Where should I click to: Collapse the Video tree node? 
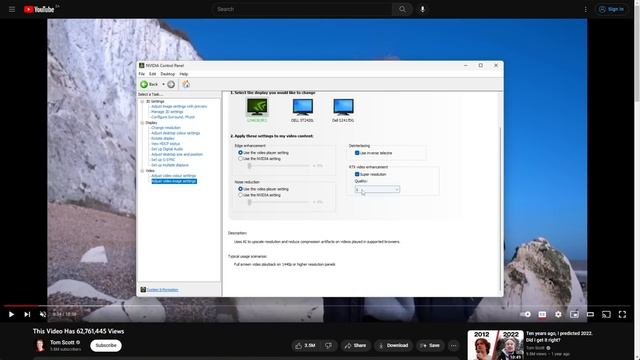pyautogui.click(x=142, y=171)
